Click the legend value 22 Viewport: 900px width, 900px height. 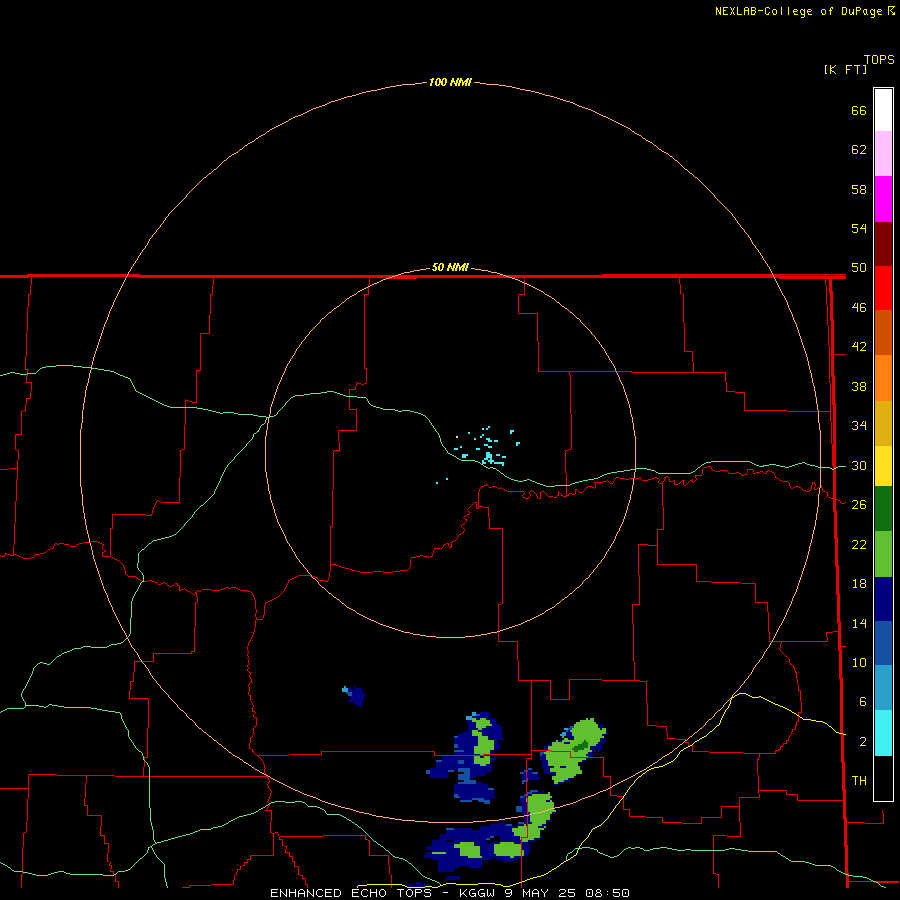(x=859, y=544)
